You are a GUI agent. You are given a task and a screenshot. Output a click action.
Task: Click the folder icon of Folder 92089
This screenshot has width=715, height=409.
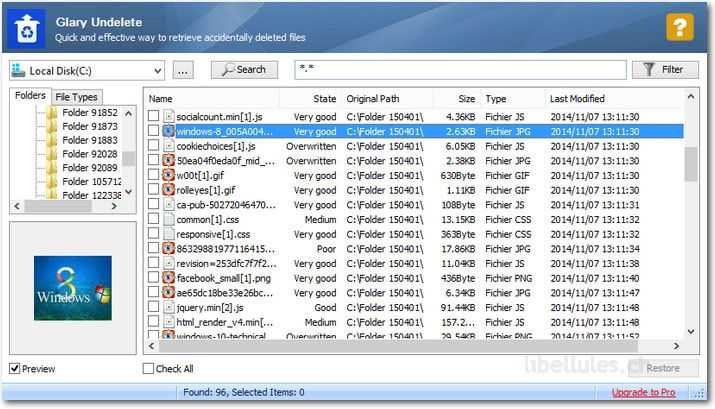pos(52,167)
